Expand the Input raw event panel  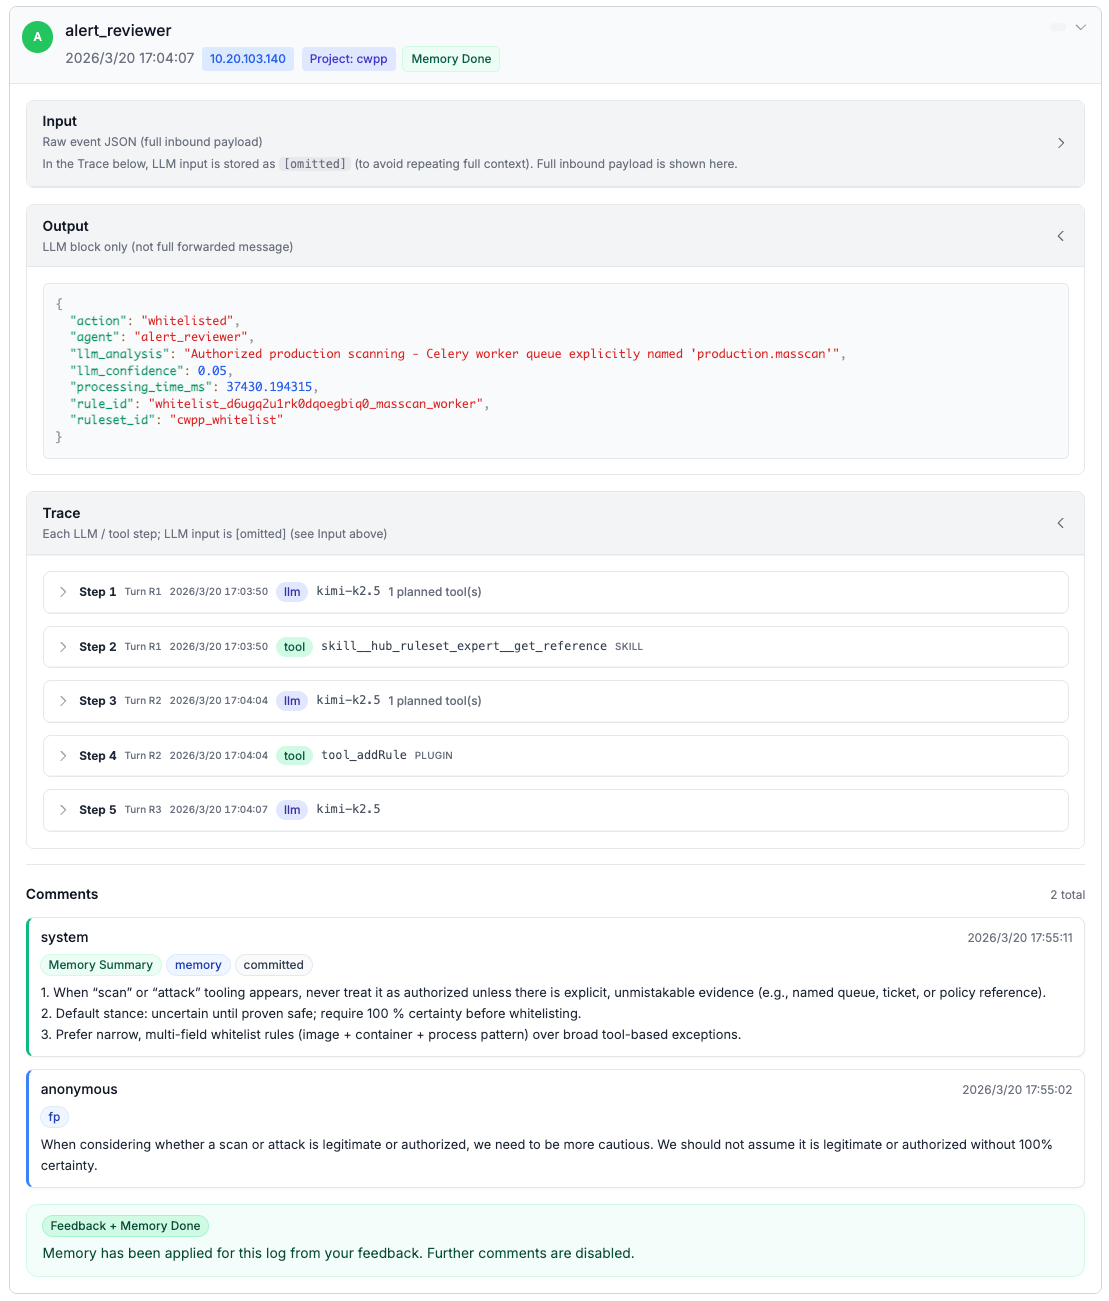[1060, 143]
